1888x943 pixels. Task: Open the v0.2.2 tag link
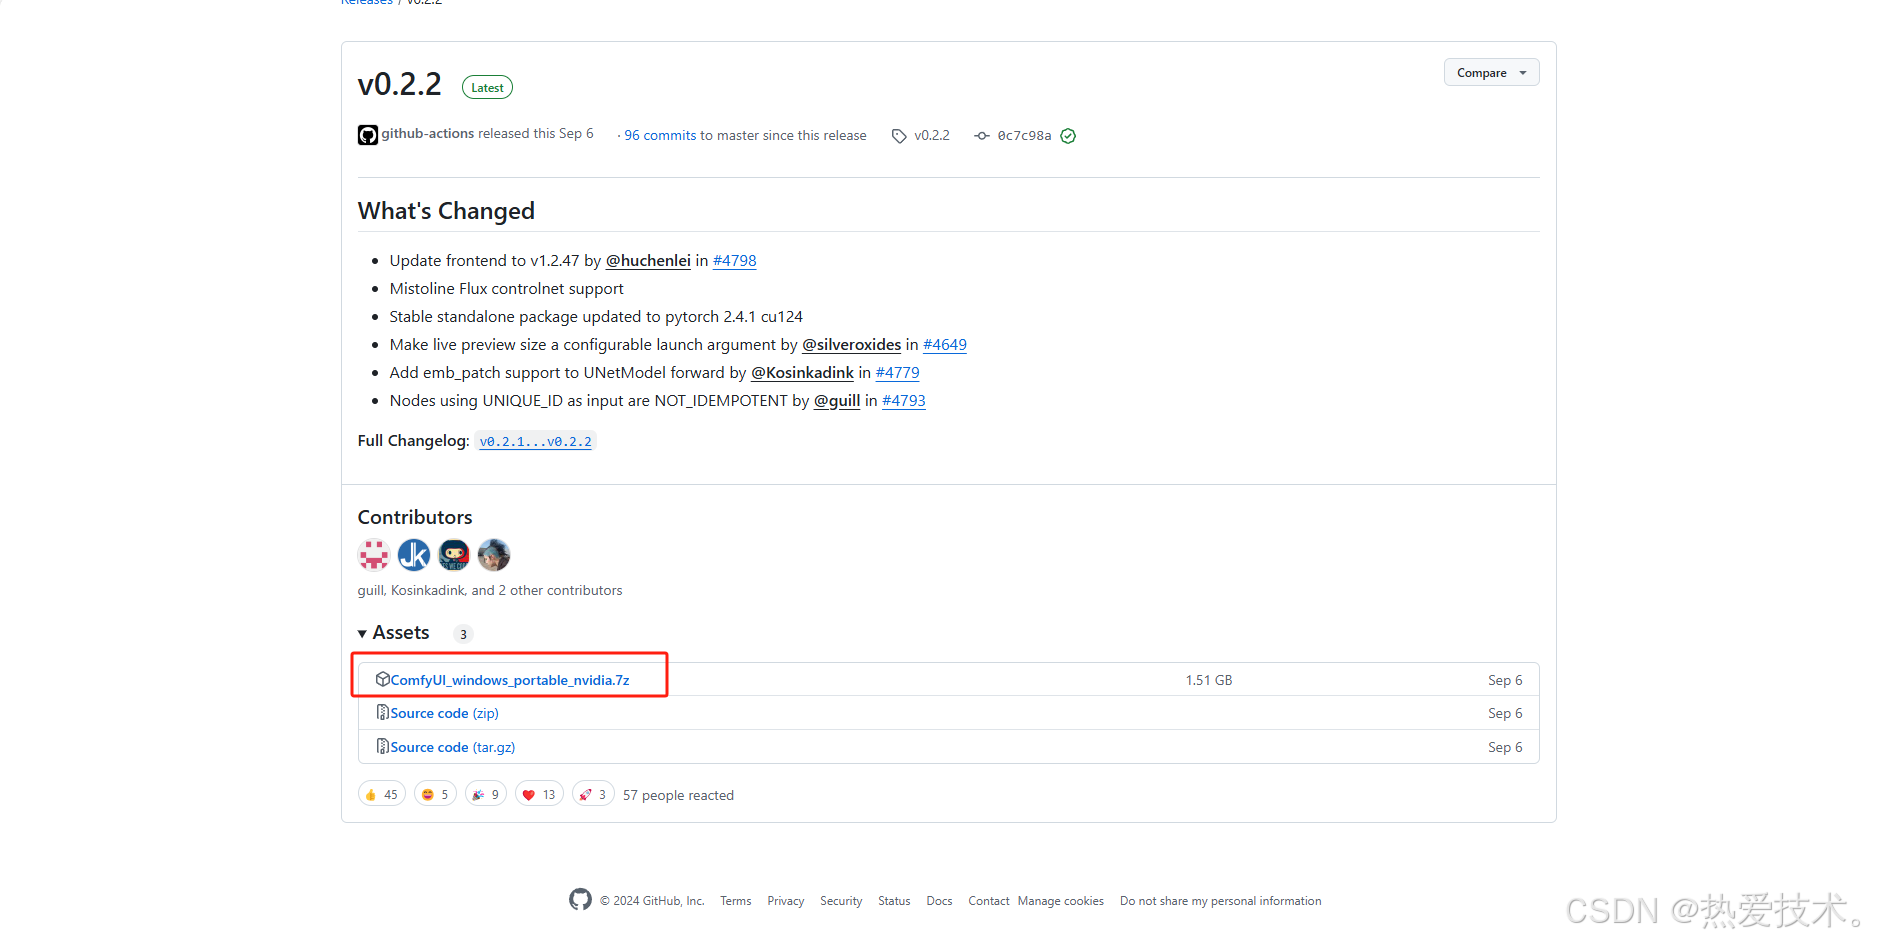[x=932, y=136]
